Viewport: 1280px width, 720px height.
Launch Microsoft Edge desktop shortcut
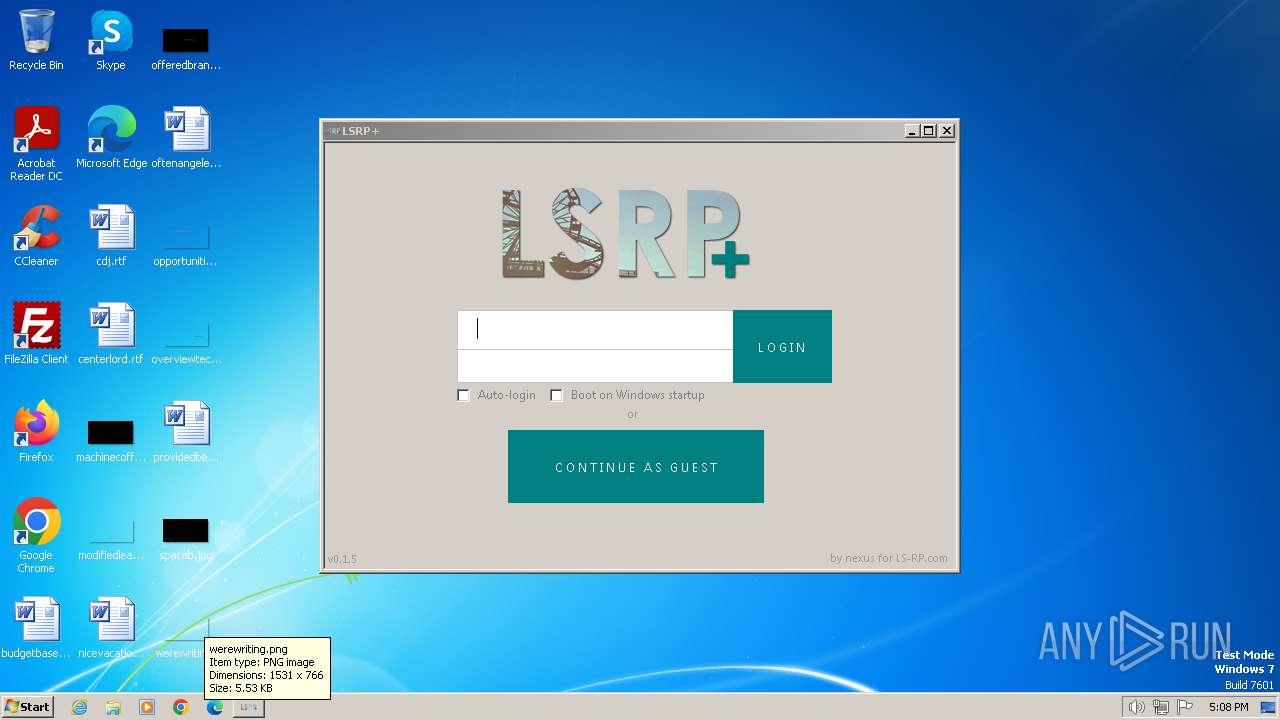(111, 137)
